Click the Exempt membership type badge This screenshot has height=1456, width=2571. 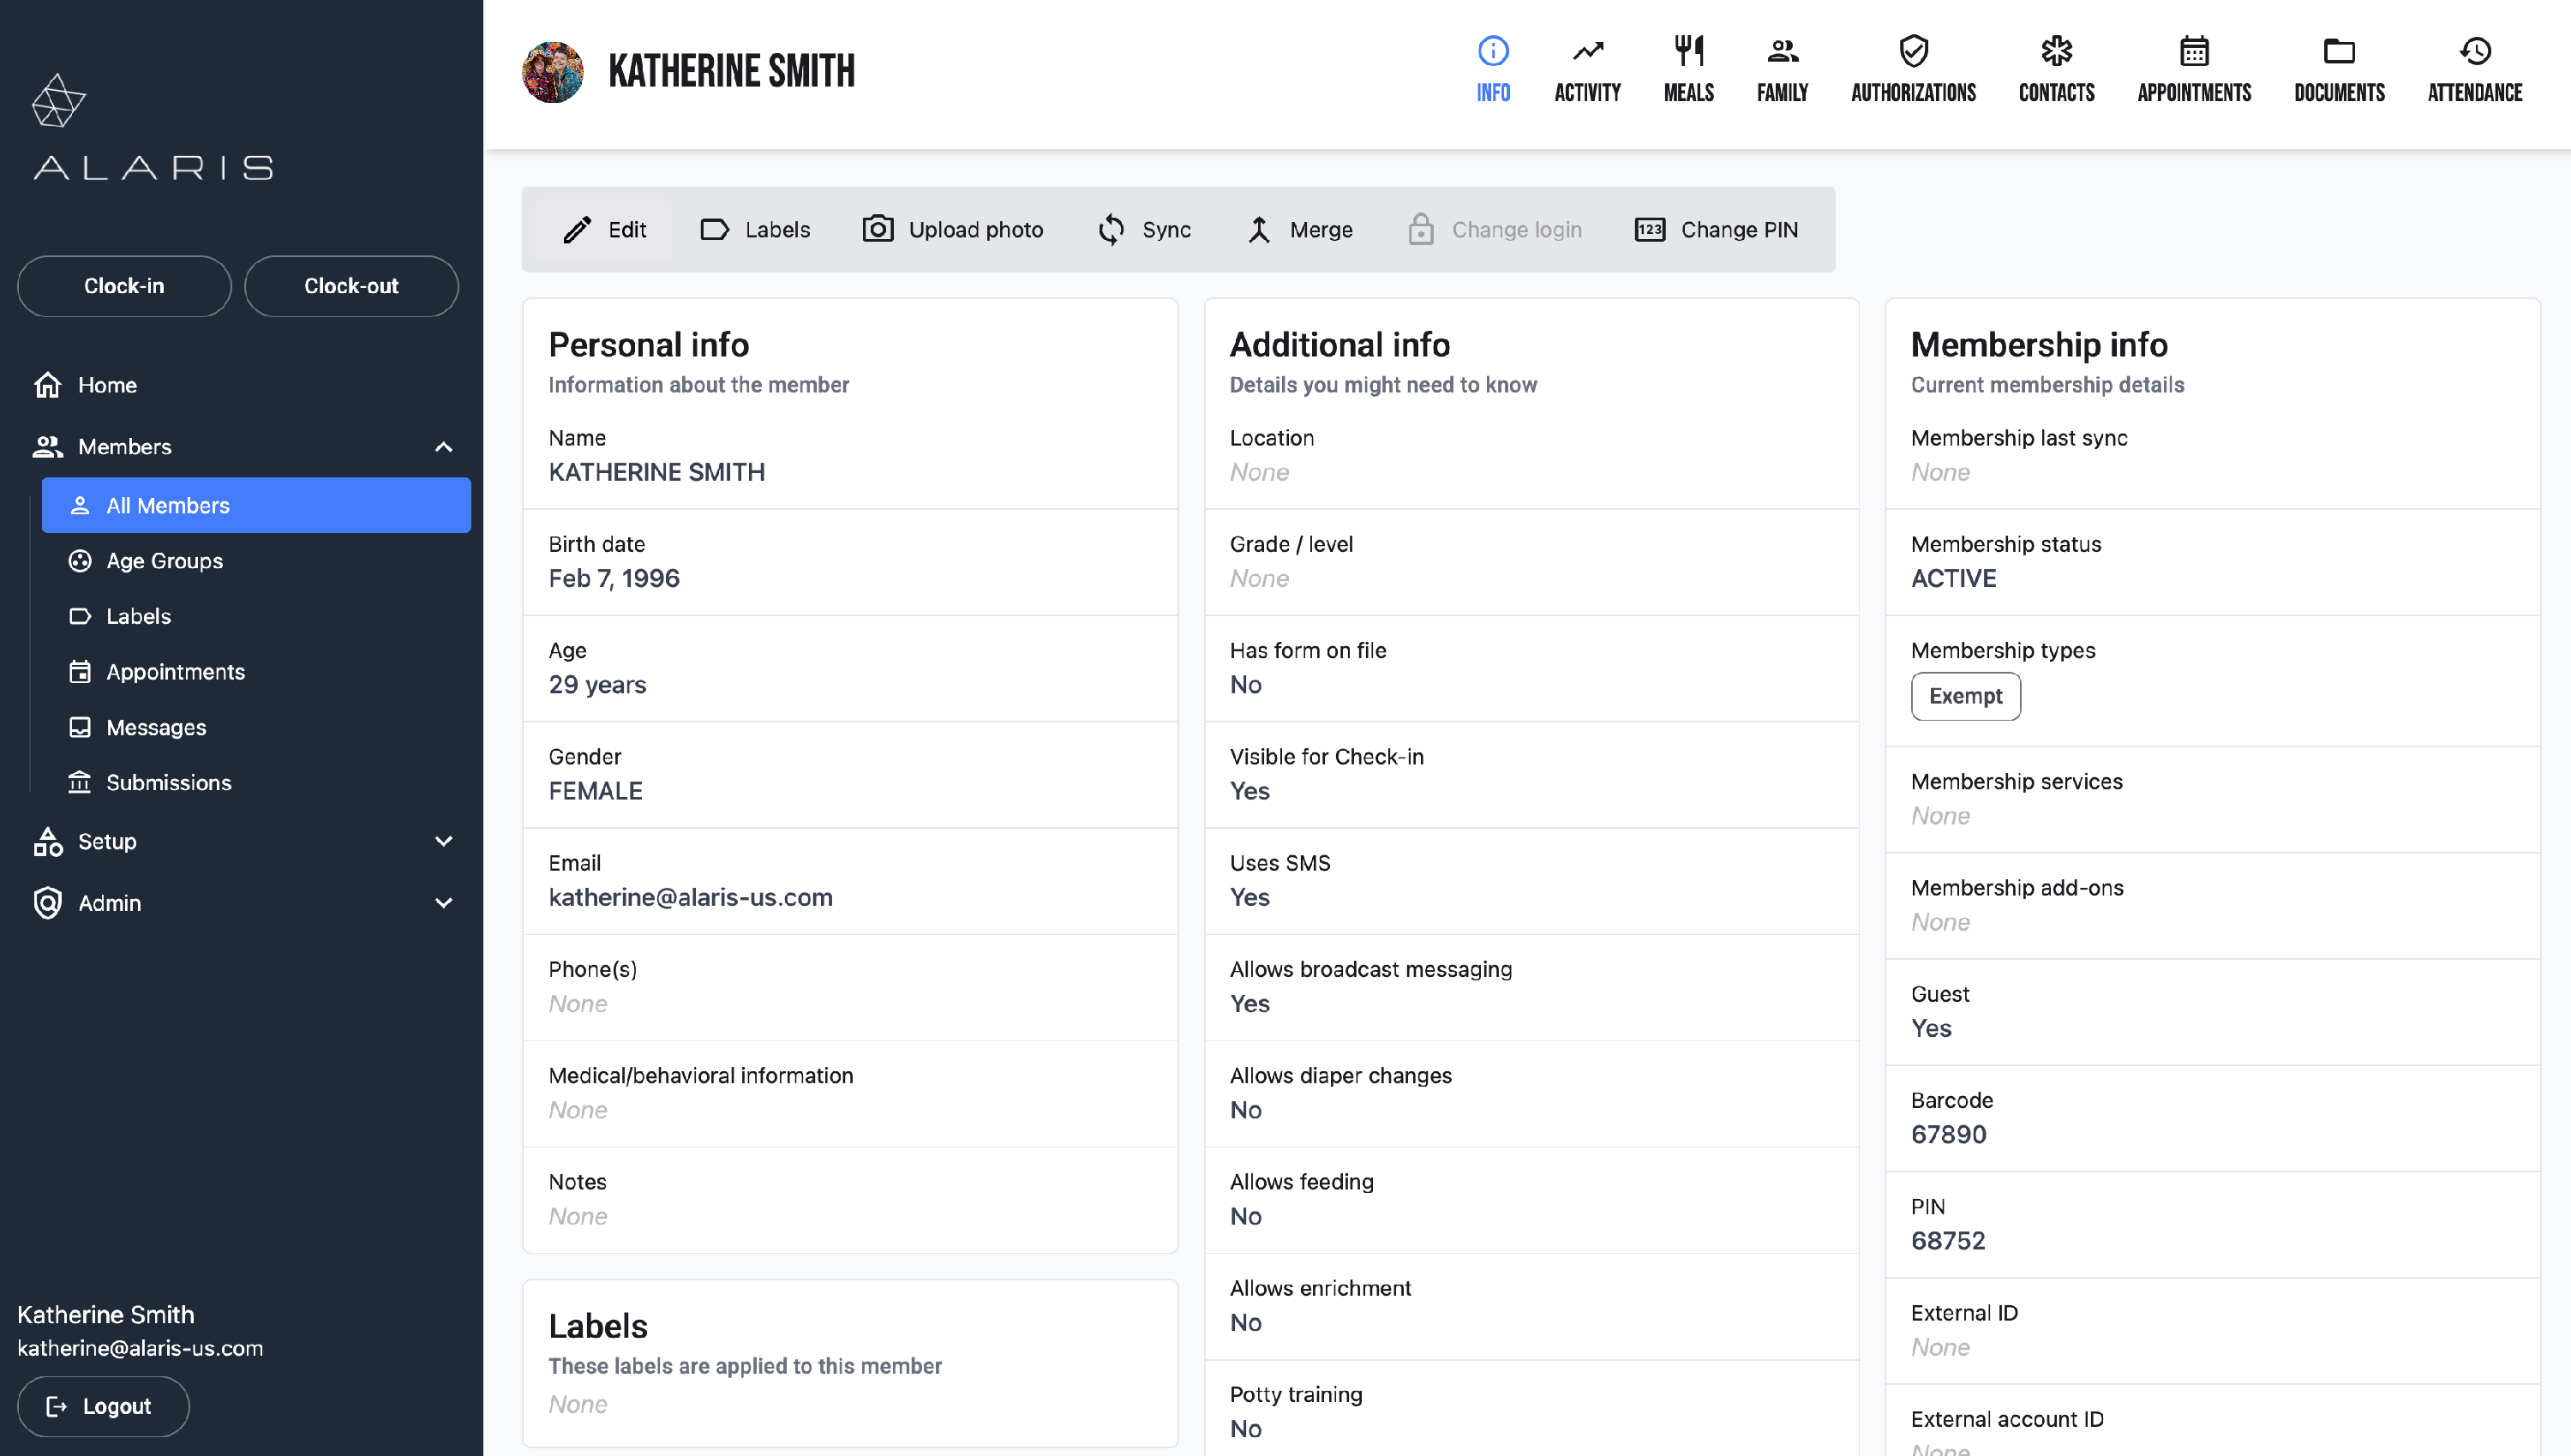tap(1964, 695)
